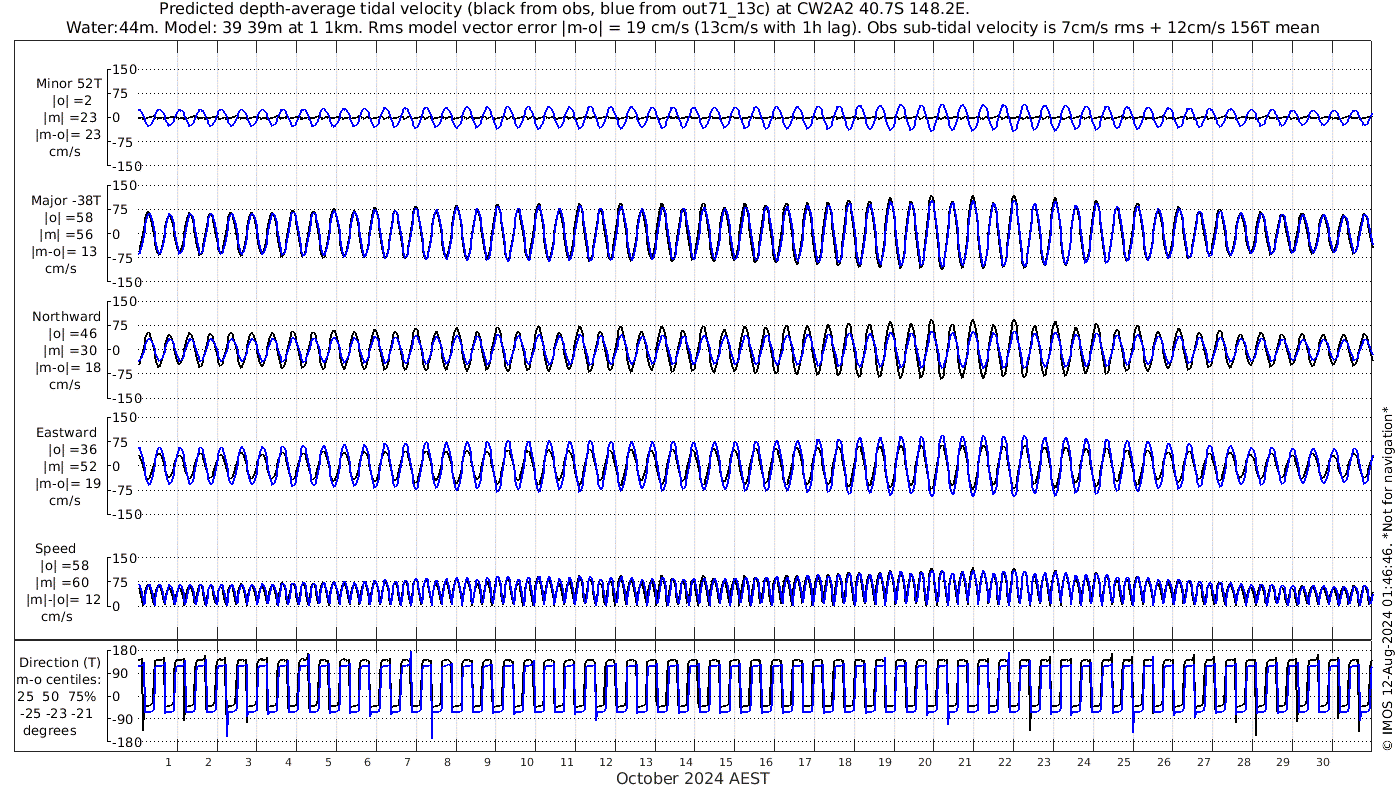Click the "|m-o|= 19" value in Eastward panel

66,484
